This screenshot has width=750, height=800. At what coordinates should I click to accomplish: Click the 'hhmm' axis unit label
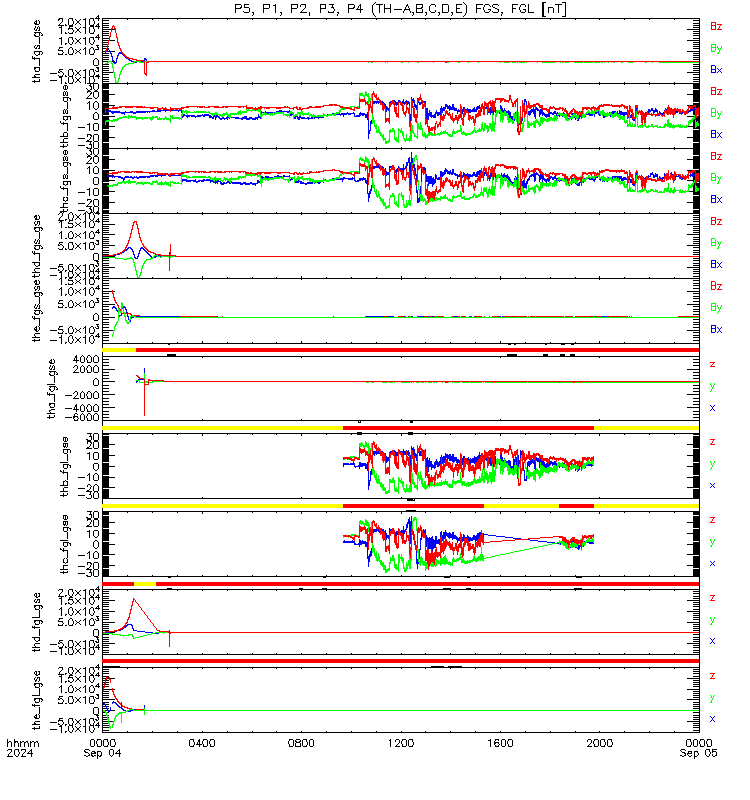(x=22, y=743)
